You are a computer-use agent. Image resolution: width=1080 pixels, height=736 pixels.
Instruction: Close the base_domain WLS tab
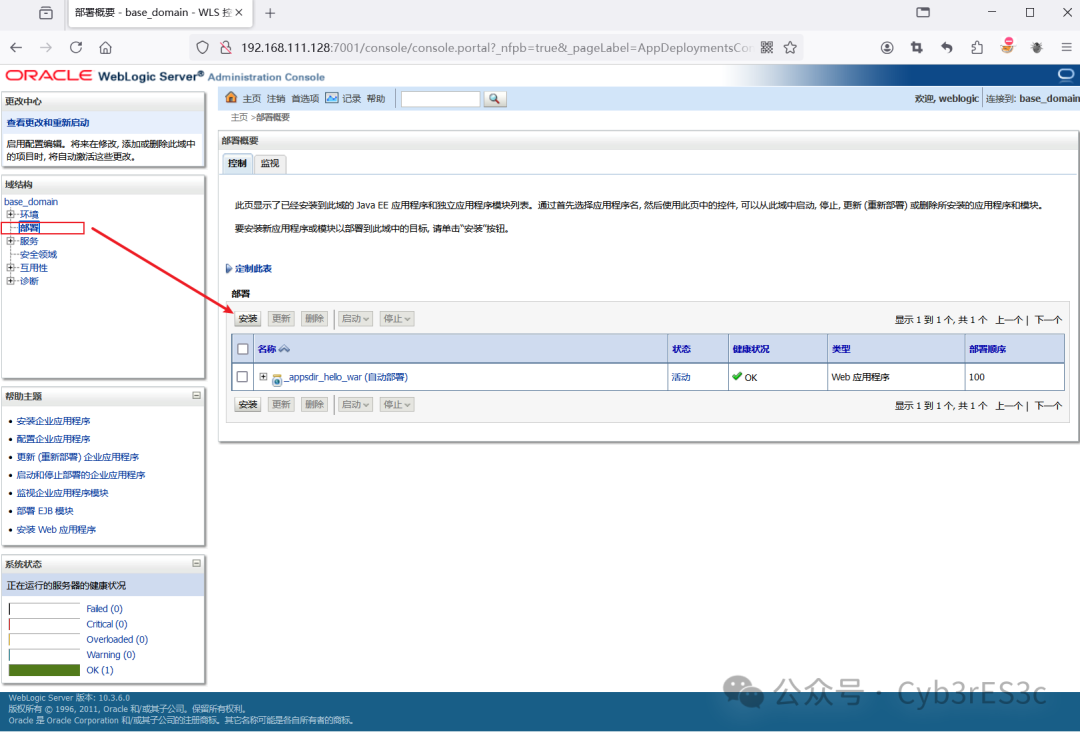[239, 12]
